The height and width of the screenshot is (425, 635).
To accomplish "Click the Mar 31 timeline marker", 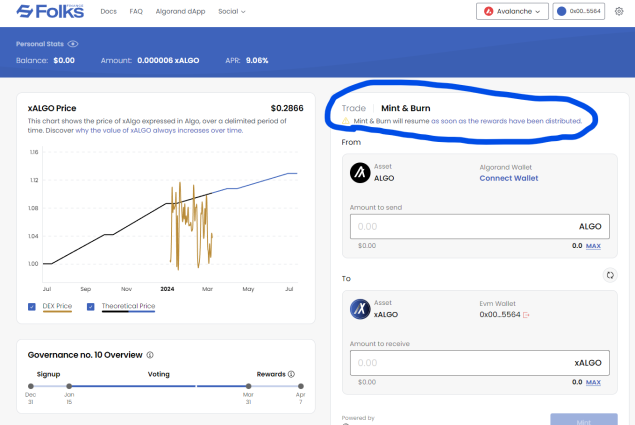I will 248,386.
